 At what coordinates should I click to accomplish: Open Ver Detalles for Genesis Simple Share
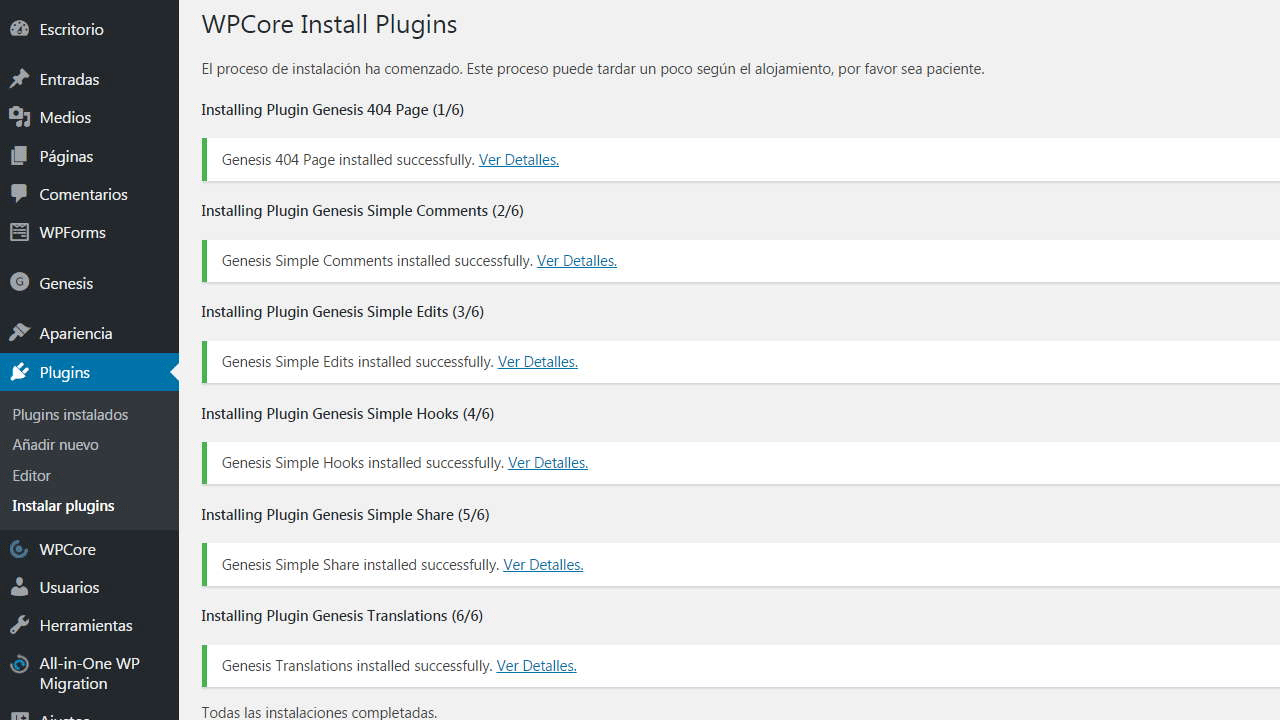click(x=543, y=565)
